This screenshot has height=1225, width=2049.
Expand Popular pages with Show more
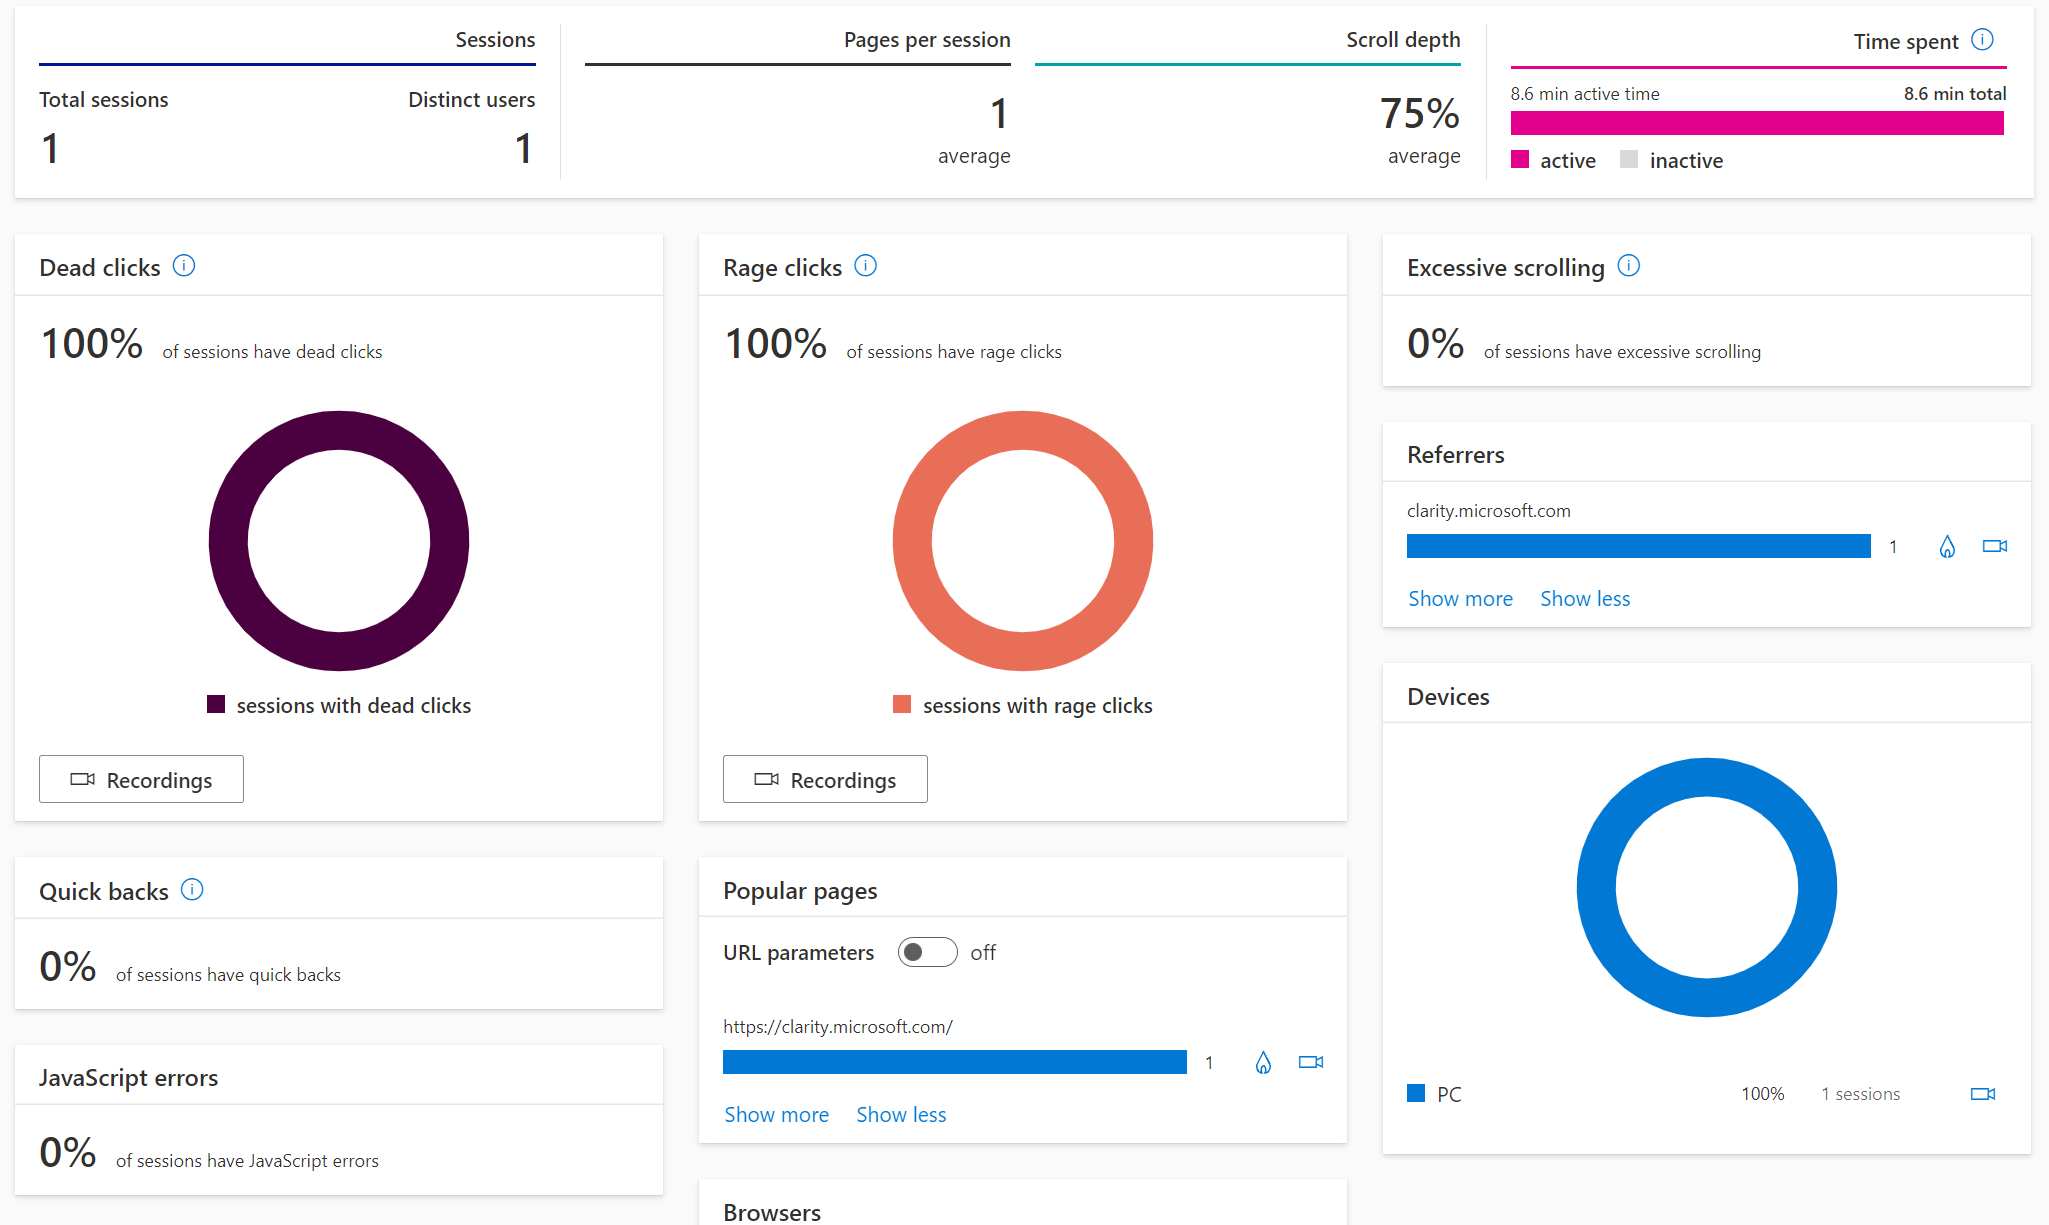click(x=776, y=1115)
